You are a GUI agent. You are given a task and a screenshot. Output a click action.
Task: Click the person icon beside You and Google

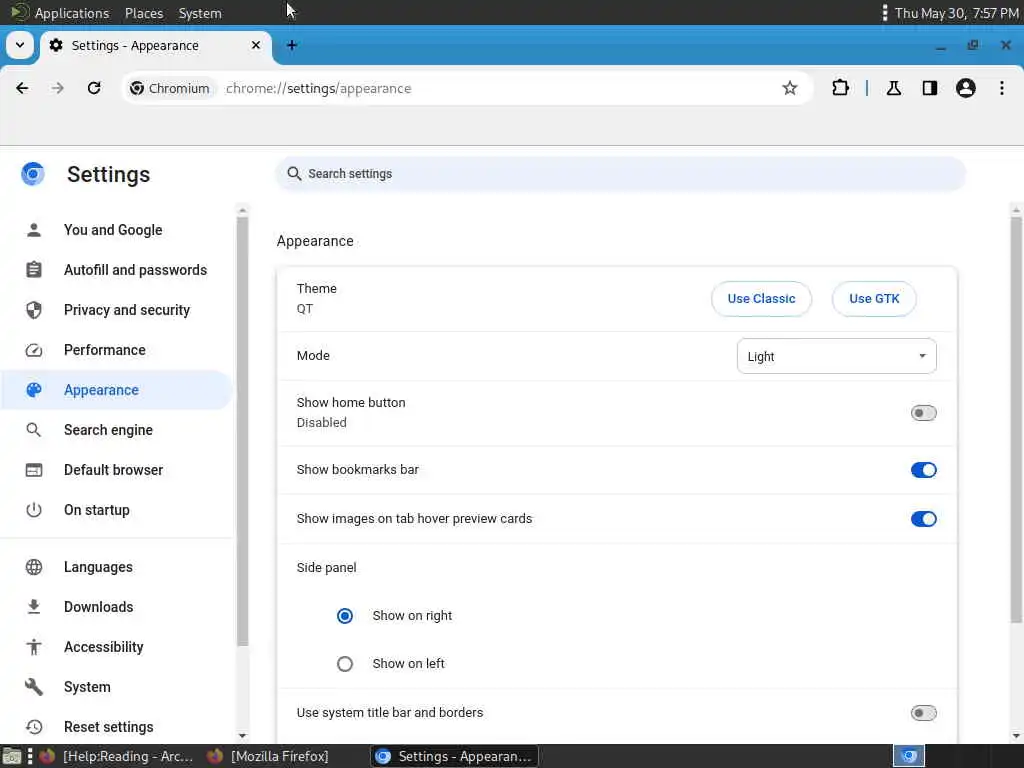click(x=34, y=230)
